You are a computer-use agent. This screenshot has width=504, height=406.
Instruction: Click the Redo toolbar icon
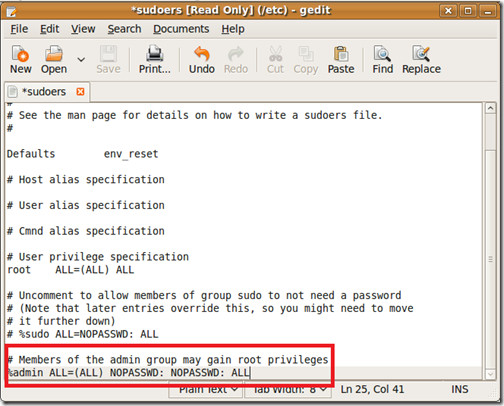point(236,54)
